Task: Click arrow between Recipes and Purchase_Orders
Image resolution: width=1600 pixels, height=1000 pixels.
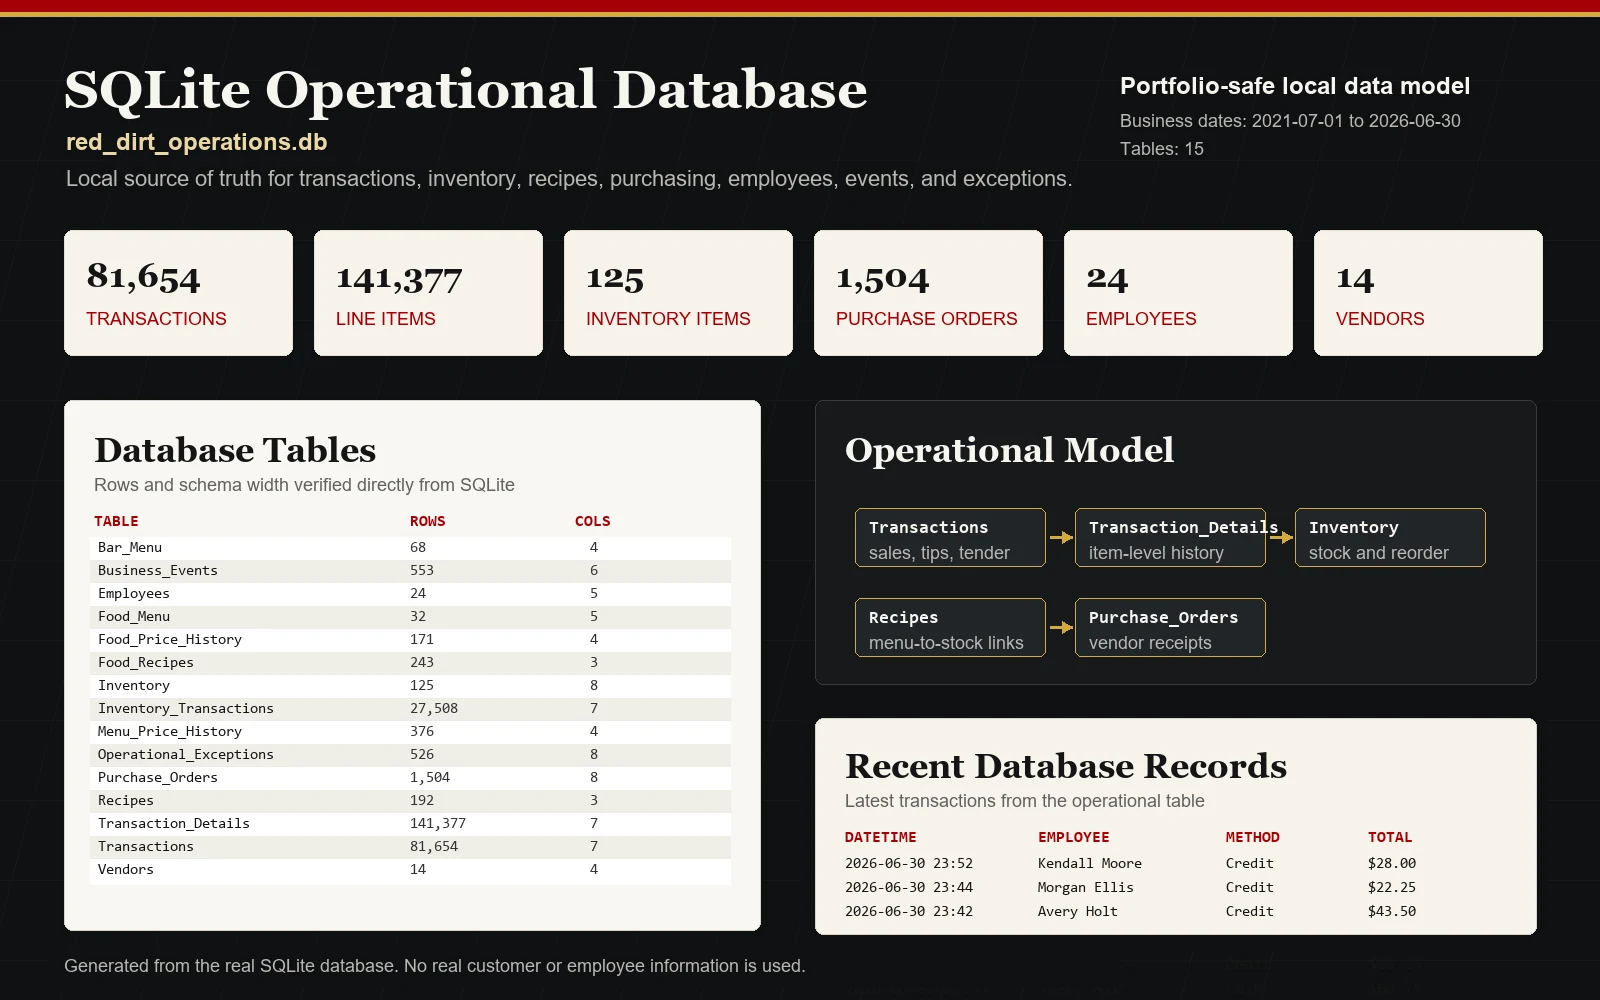Action: click(x=1061, y=628)
